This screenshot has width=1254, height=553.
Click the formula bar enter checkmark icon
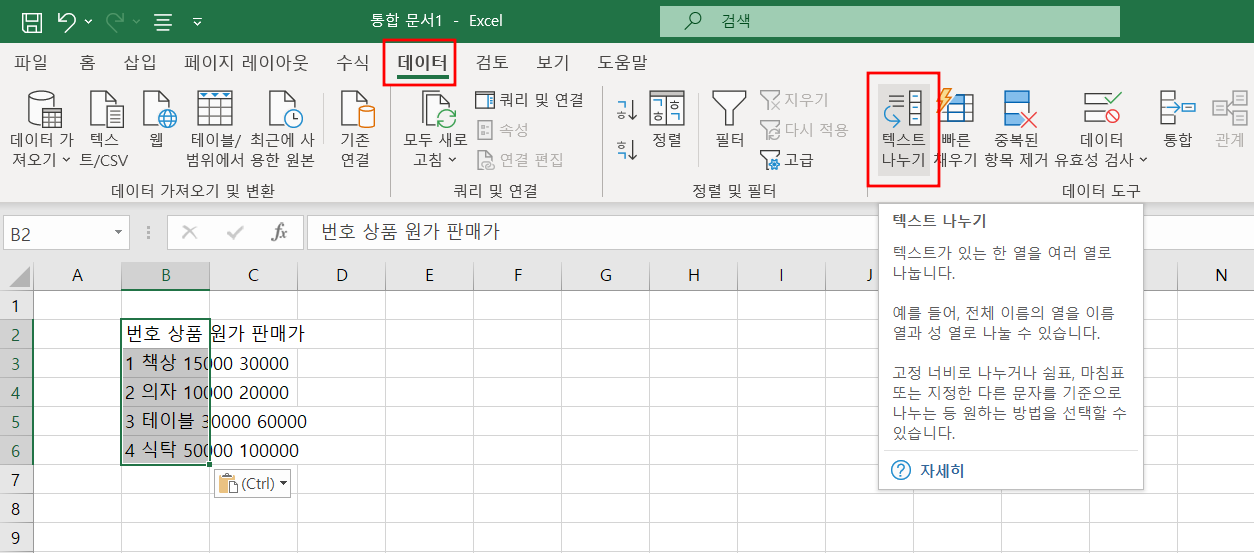[x=235, y=233]
